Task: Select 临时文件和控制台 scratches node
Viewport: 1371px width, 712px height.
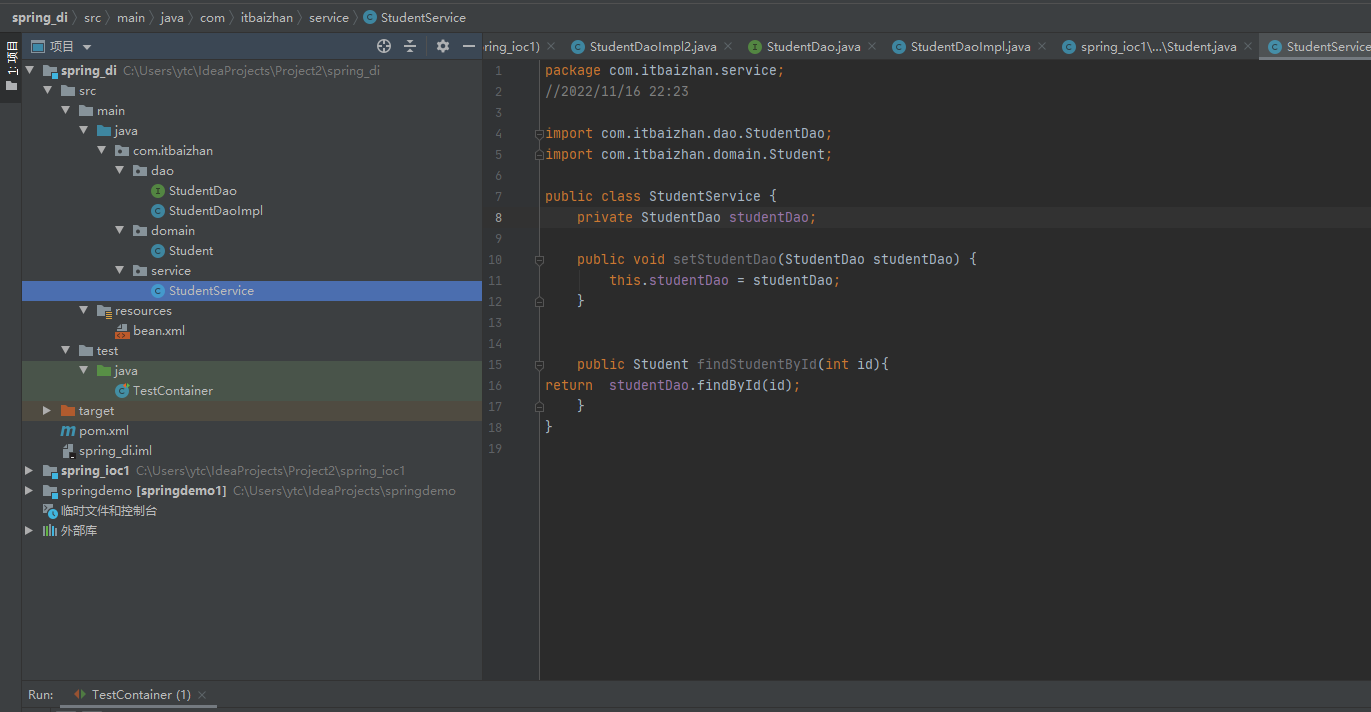Action: (108, 510)
